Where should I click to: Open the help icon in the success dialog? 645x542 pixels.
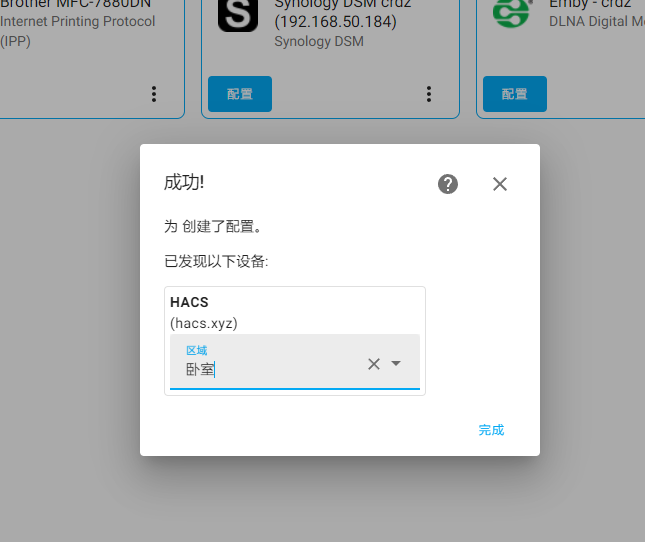(448, 184)
